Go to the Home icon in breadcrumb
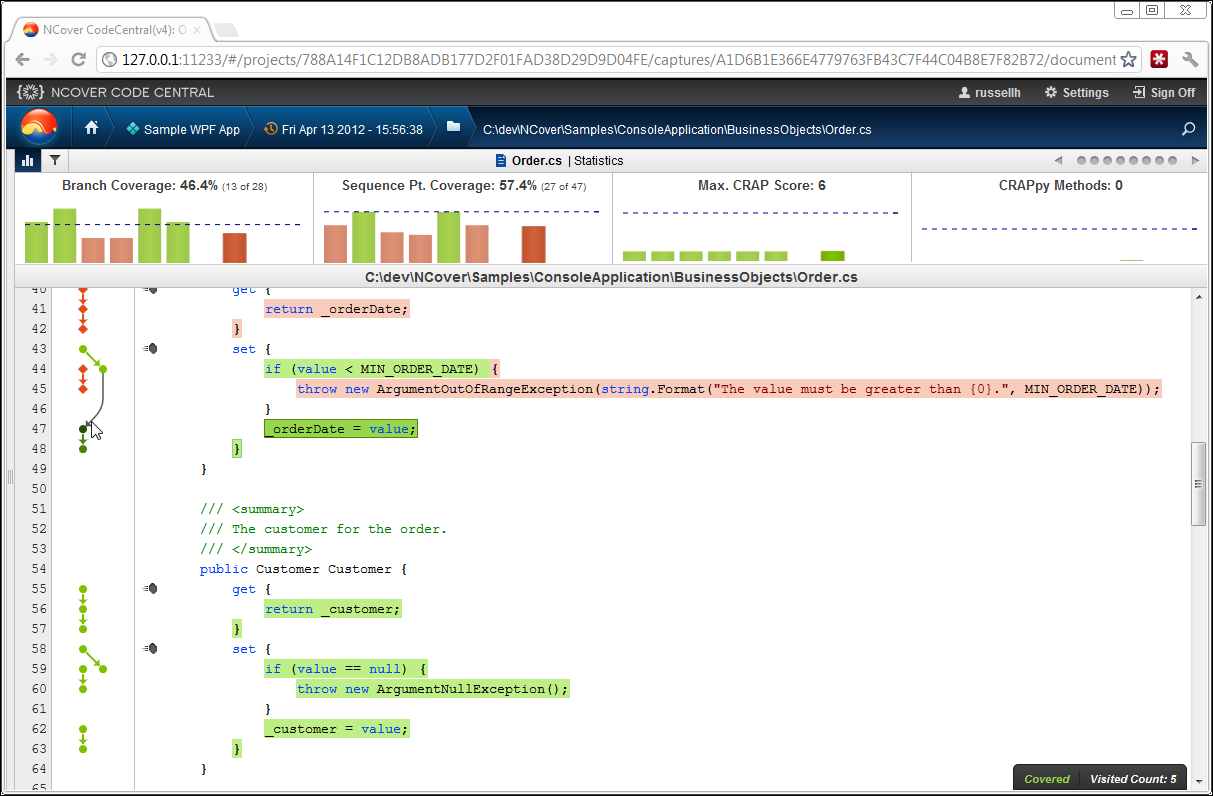Screen dimensions: 1213x796 coord(91,128)
